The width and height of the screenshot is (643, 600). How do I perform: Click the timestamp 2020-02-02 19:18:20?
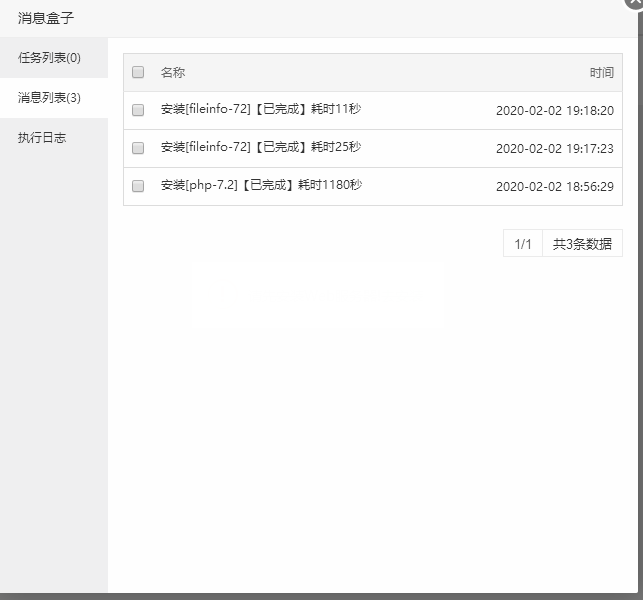[x=555, y=111]
